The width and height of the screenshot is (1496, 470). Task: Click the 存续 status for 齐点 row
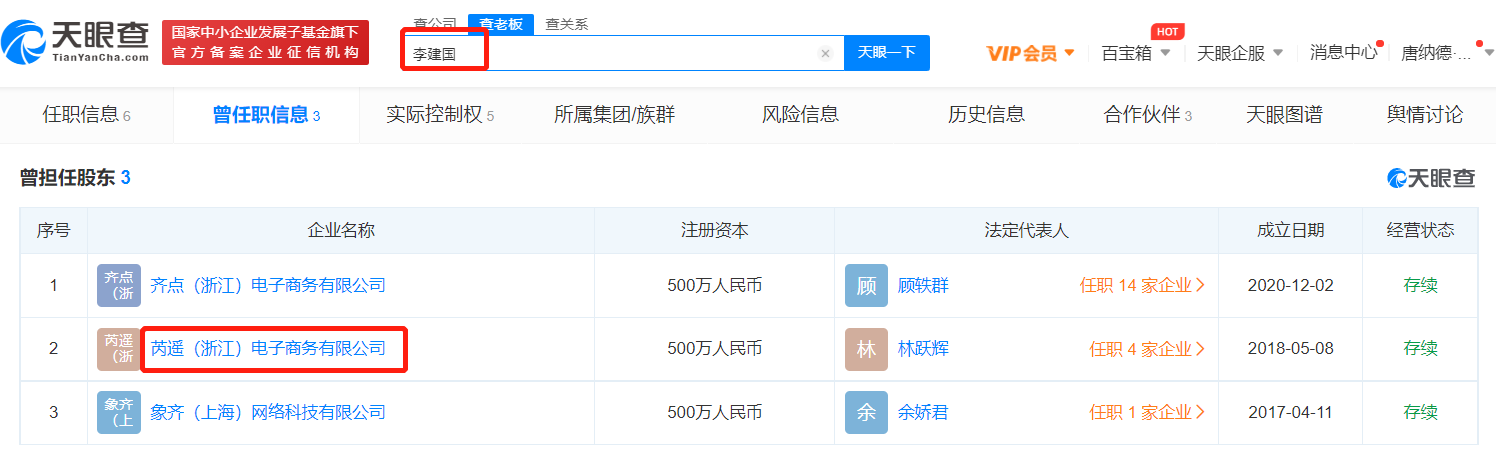[1420, 285]
